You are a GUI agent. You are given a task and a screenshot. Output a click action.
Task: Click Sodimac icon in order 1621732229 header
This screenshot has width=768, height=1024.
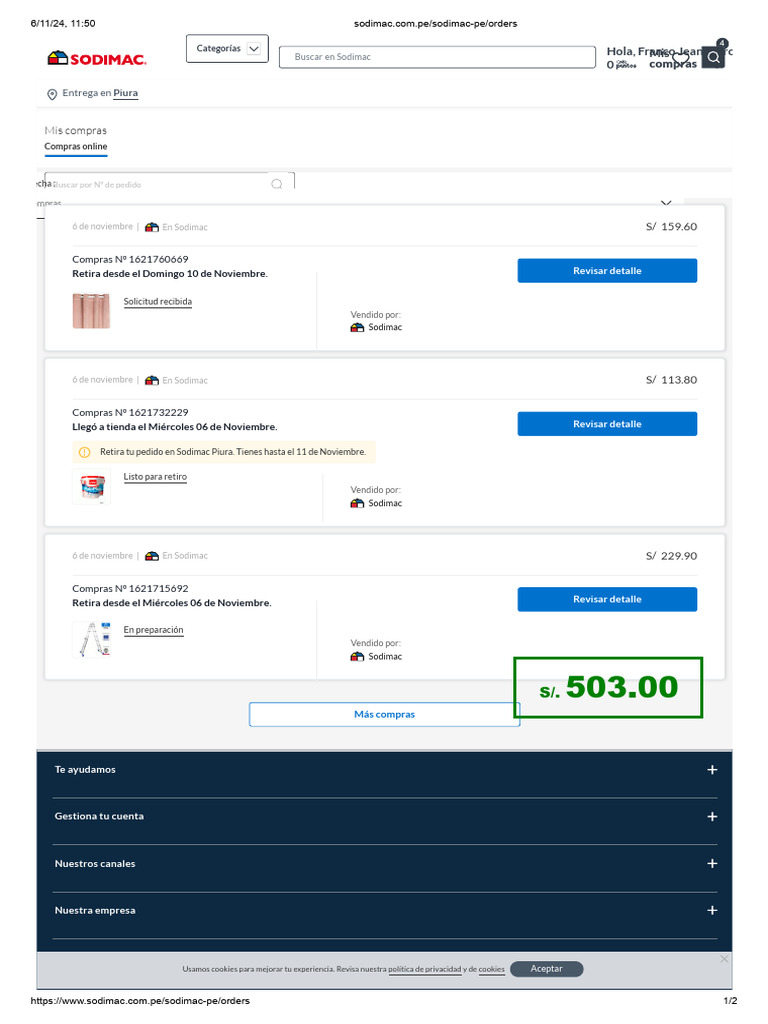pyautogui.click(x=152, y=380)
